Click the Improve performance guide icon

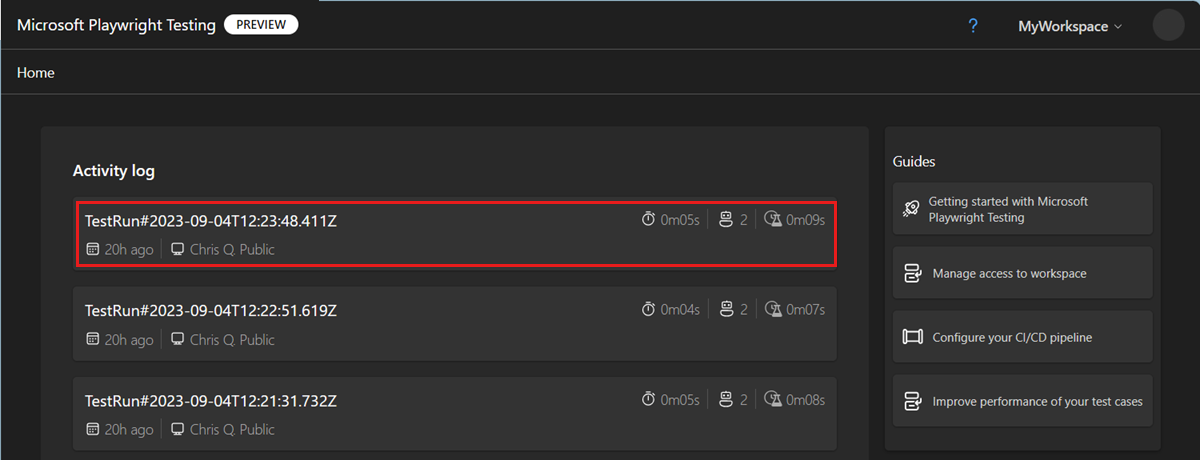[911, 401]
